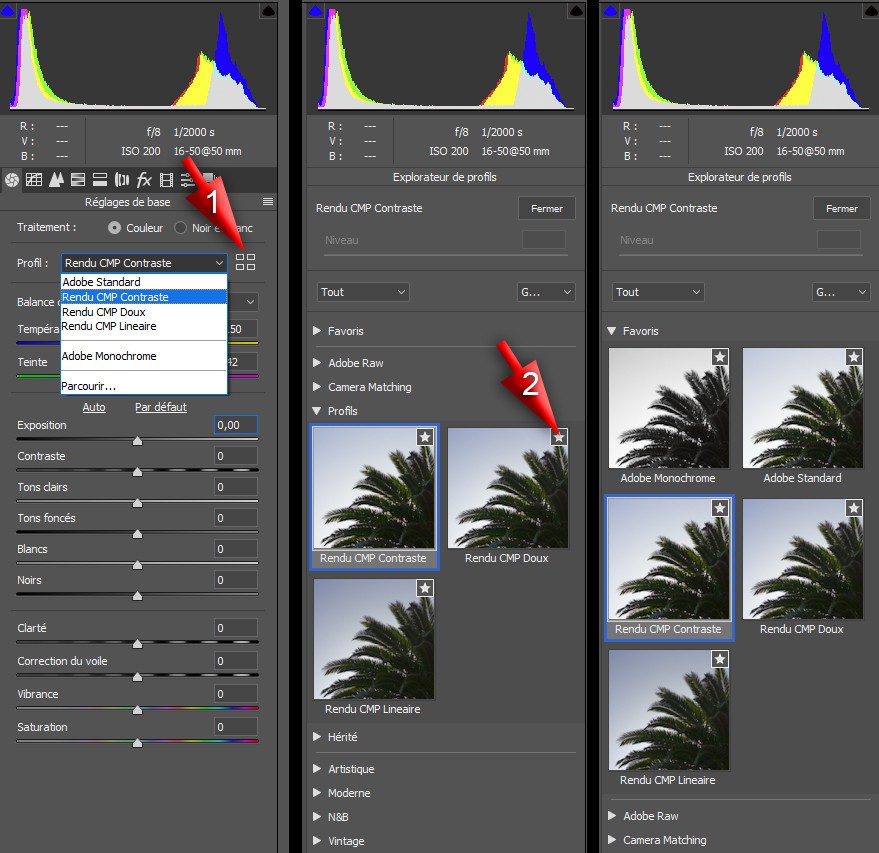This screenshot has height=853, width=879.
Task: Open the Detail panel with mountain icon
Action: tap(56, 179)
